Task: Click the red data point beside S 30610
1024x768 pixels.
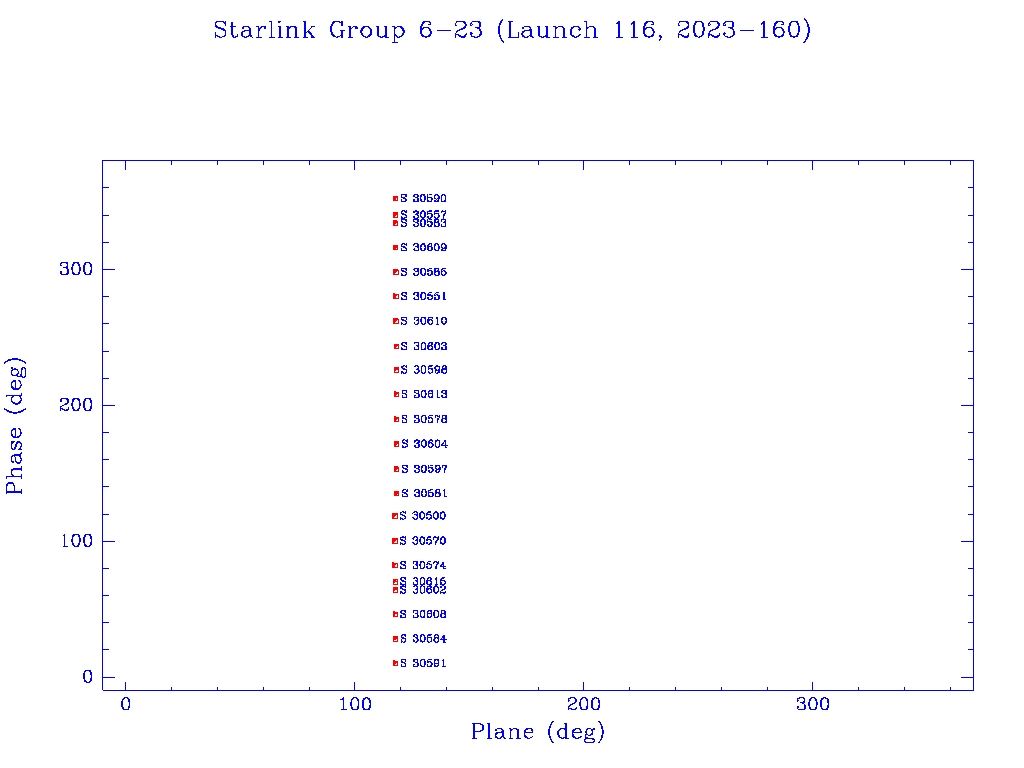Action: [x=395, y=321]
